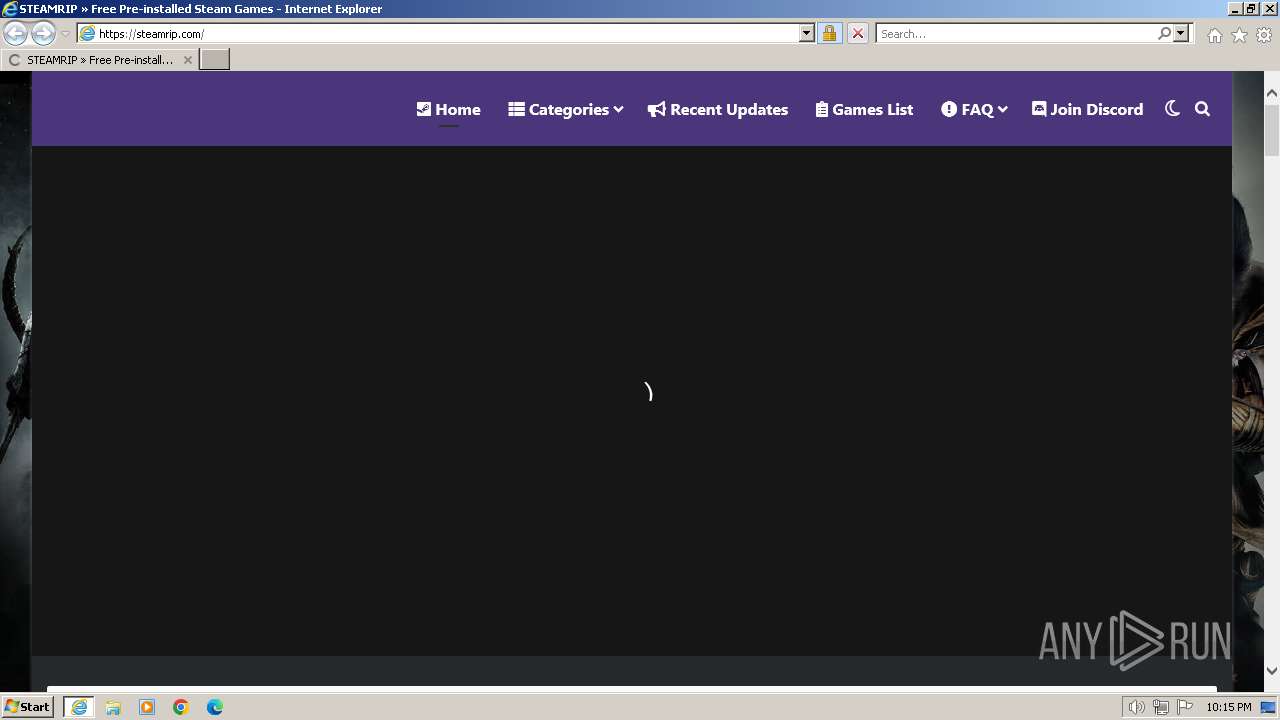
Task: Open the Tools gear icon
Action: point(1264,35)
